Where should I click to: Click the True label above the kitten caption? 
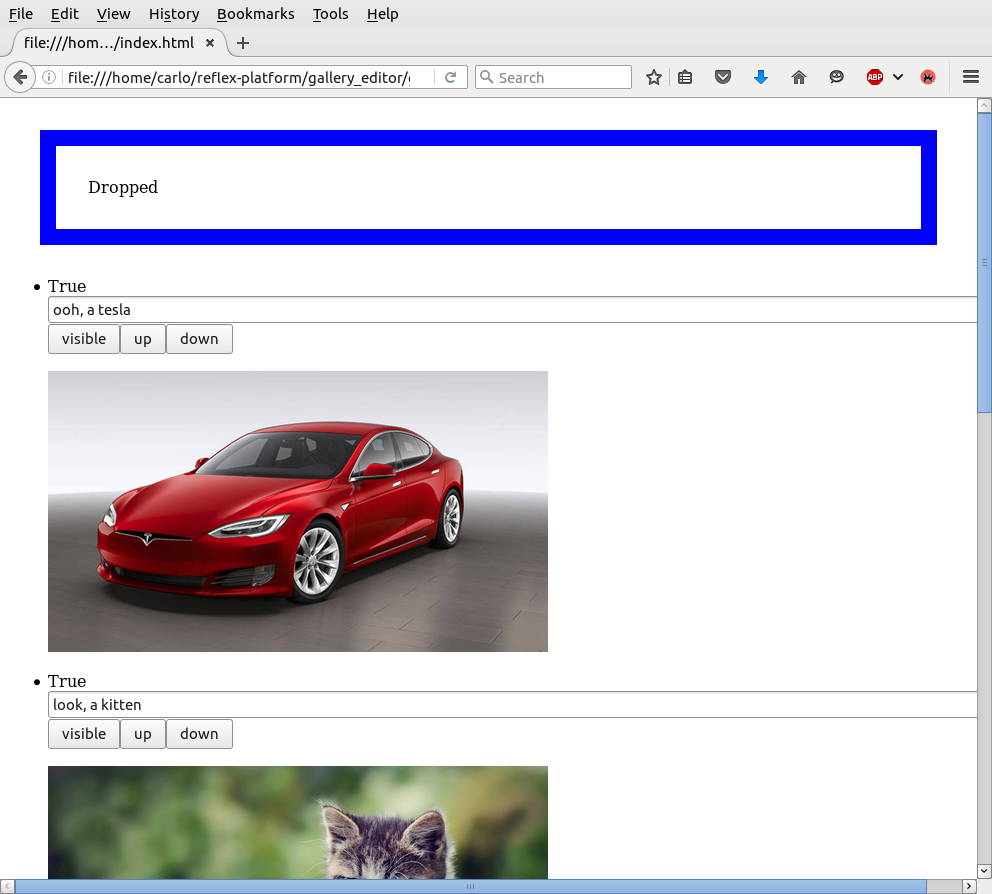coord(67,681)
